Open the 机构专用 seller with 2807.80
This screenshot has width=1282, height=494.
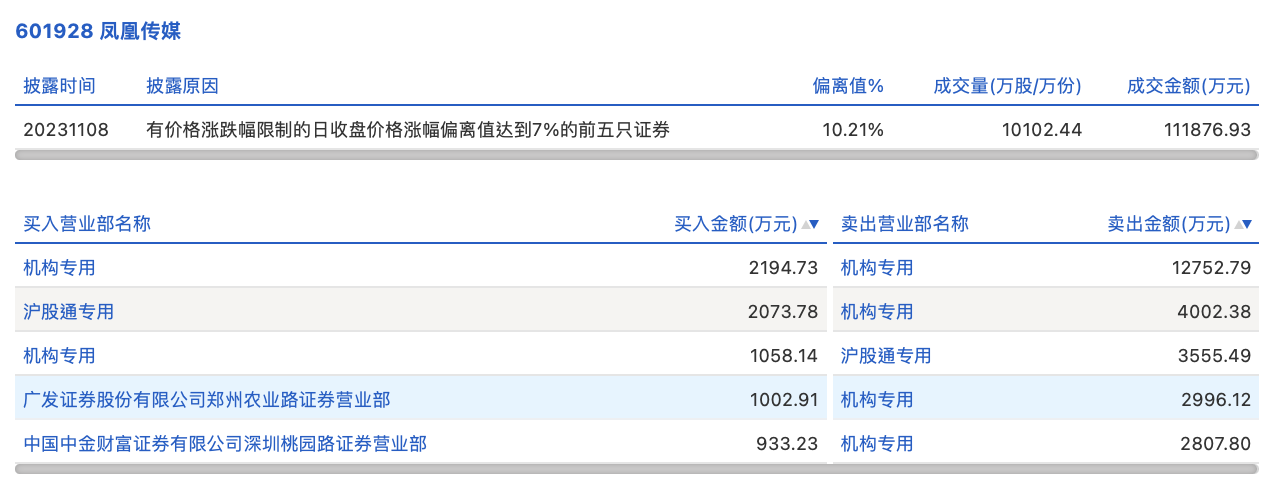pos(877,443)
